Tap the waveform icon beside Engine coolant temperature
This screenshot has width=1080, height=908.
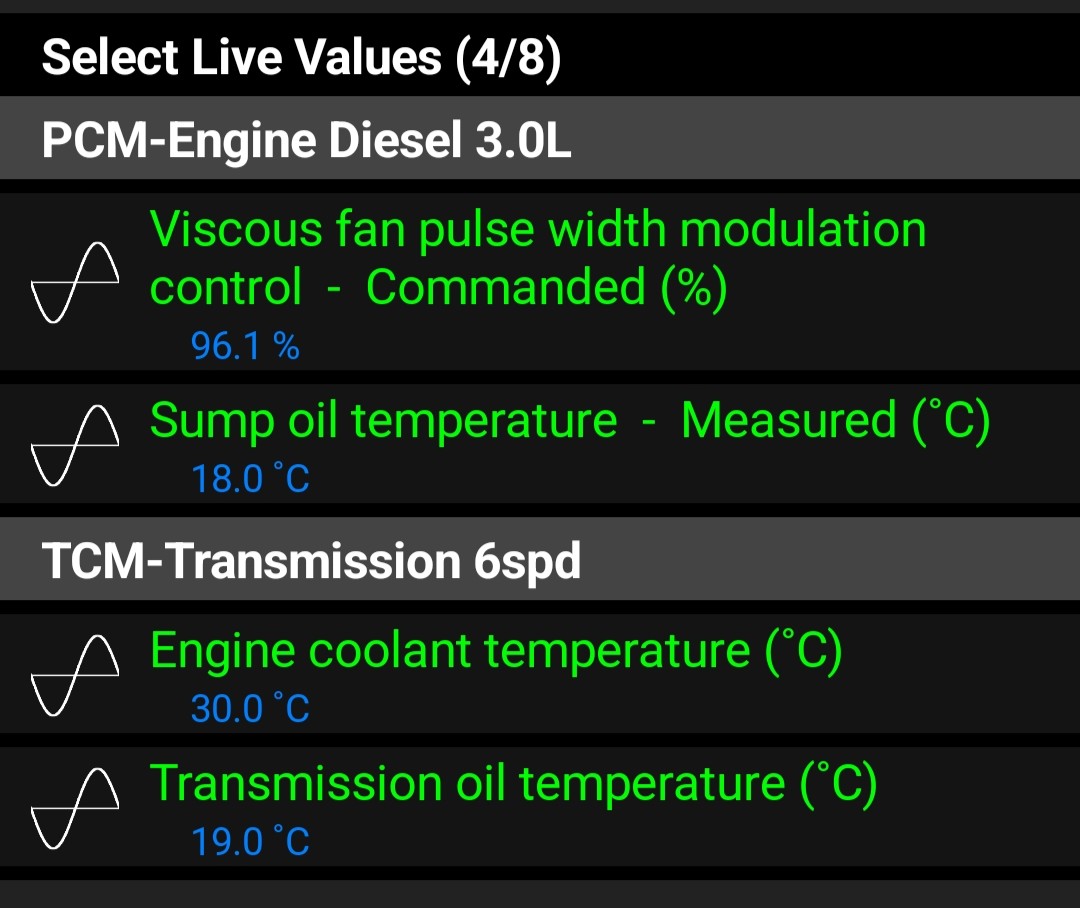point(75,675)
